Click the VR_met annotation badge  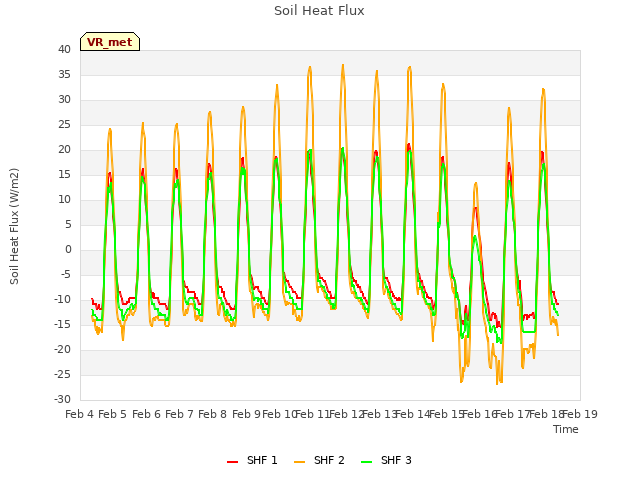(110, 42)
